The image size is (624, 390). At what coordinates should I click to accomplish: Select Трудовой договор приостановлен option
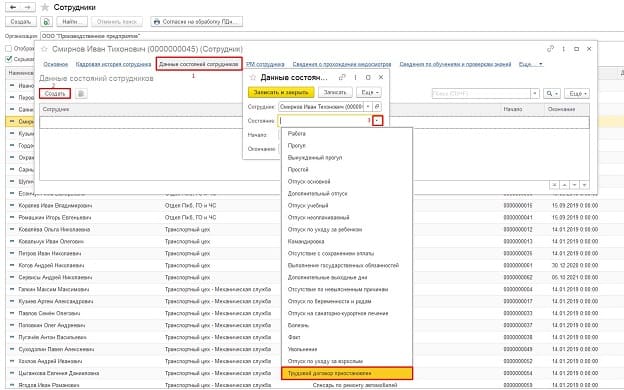click(x=347, y=373)
